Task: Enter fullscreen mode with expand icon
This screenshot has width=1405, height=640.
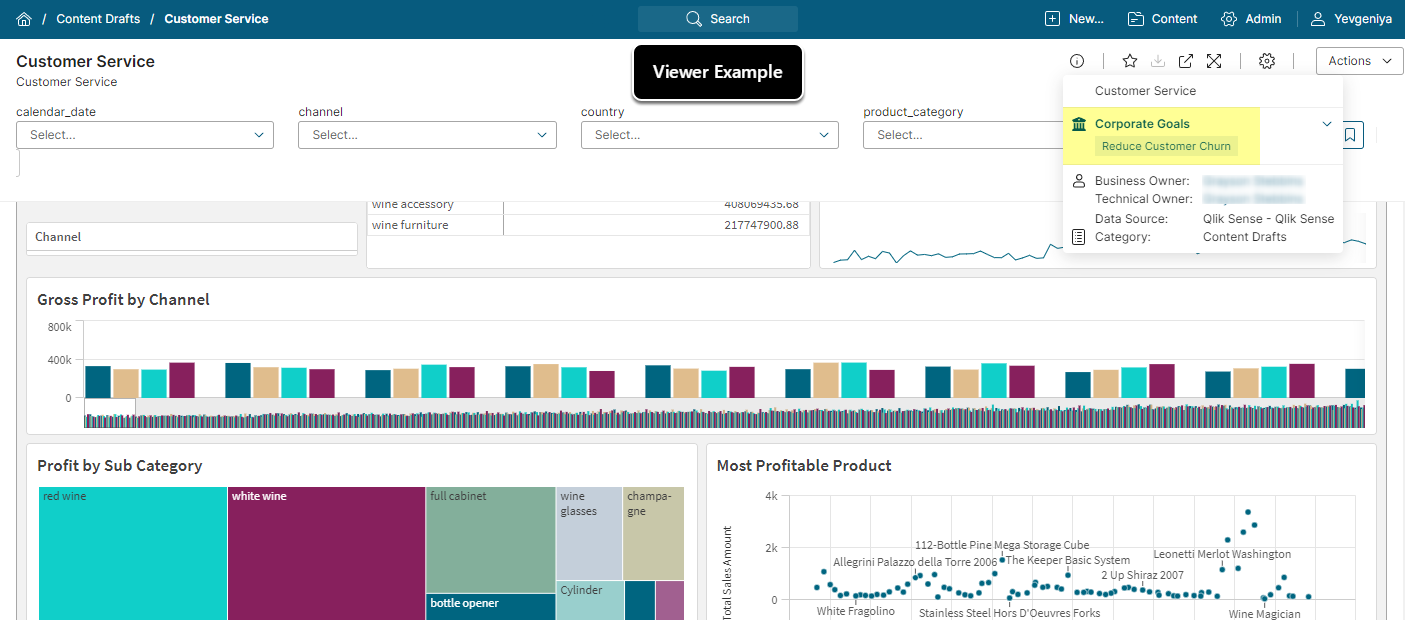Action: (x=1214, y=61)
